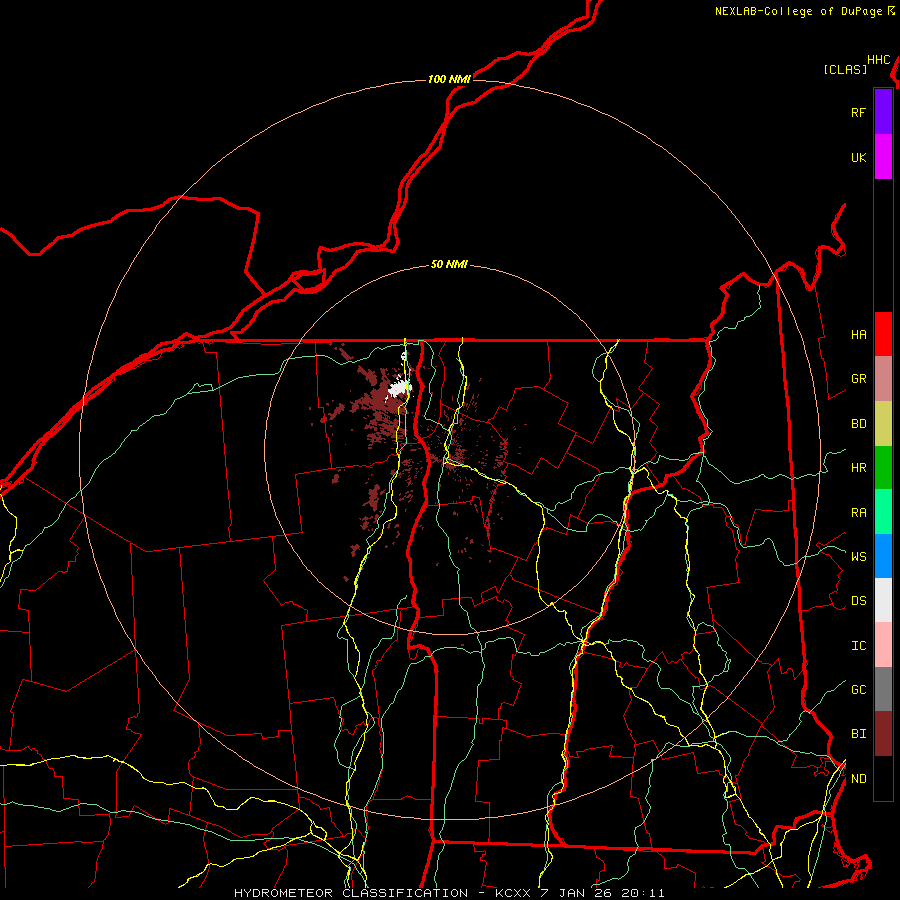Screen dimensions: 900x900
Task: Click the HHC product label
Action: tap(879, 60)
